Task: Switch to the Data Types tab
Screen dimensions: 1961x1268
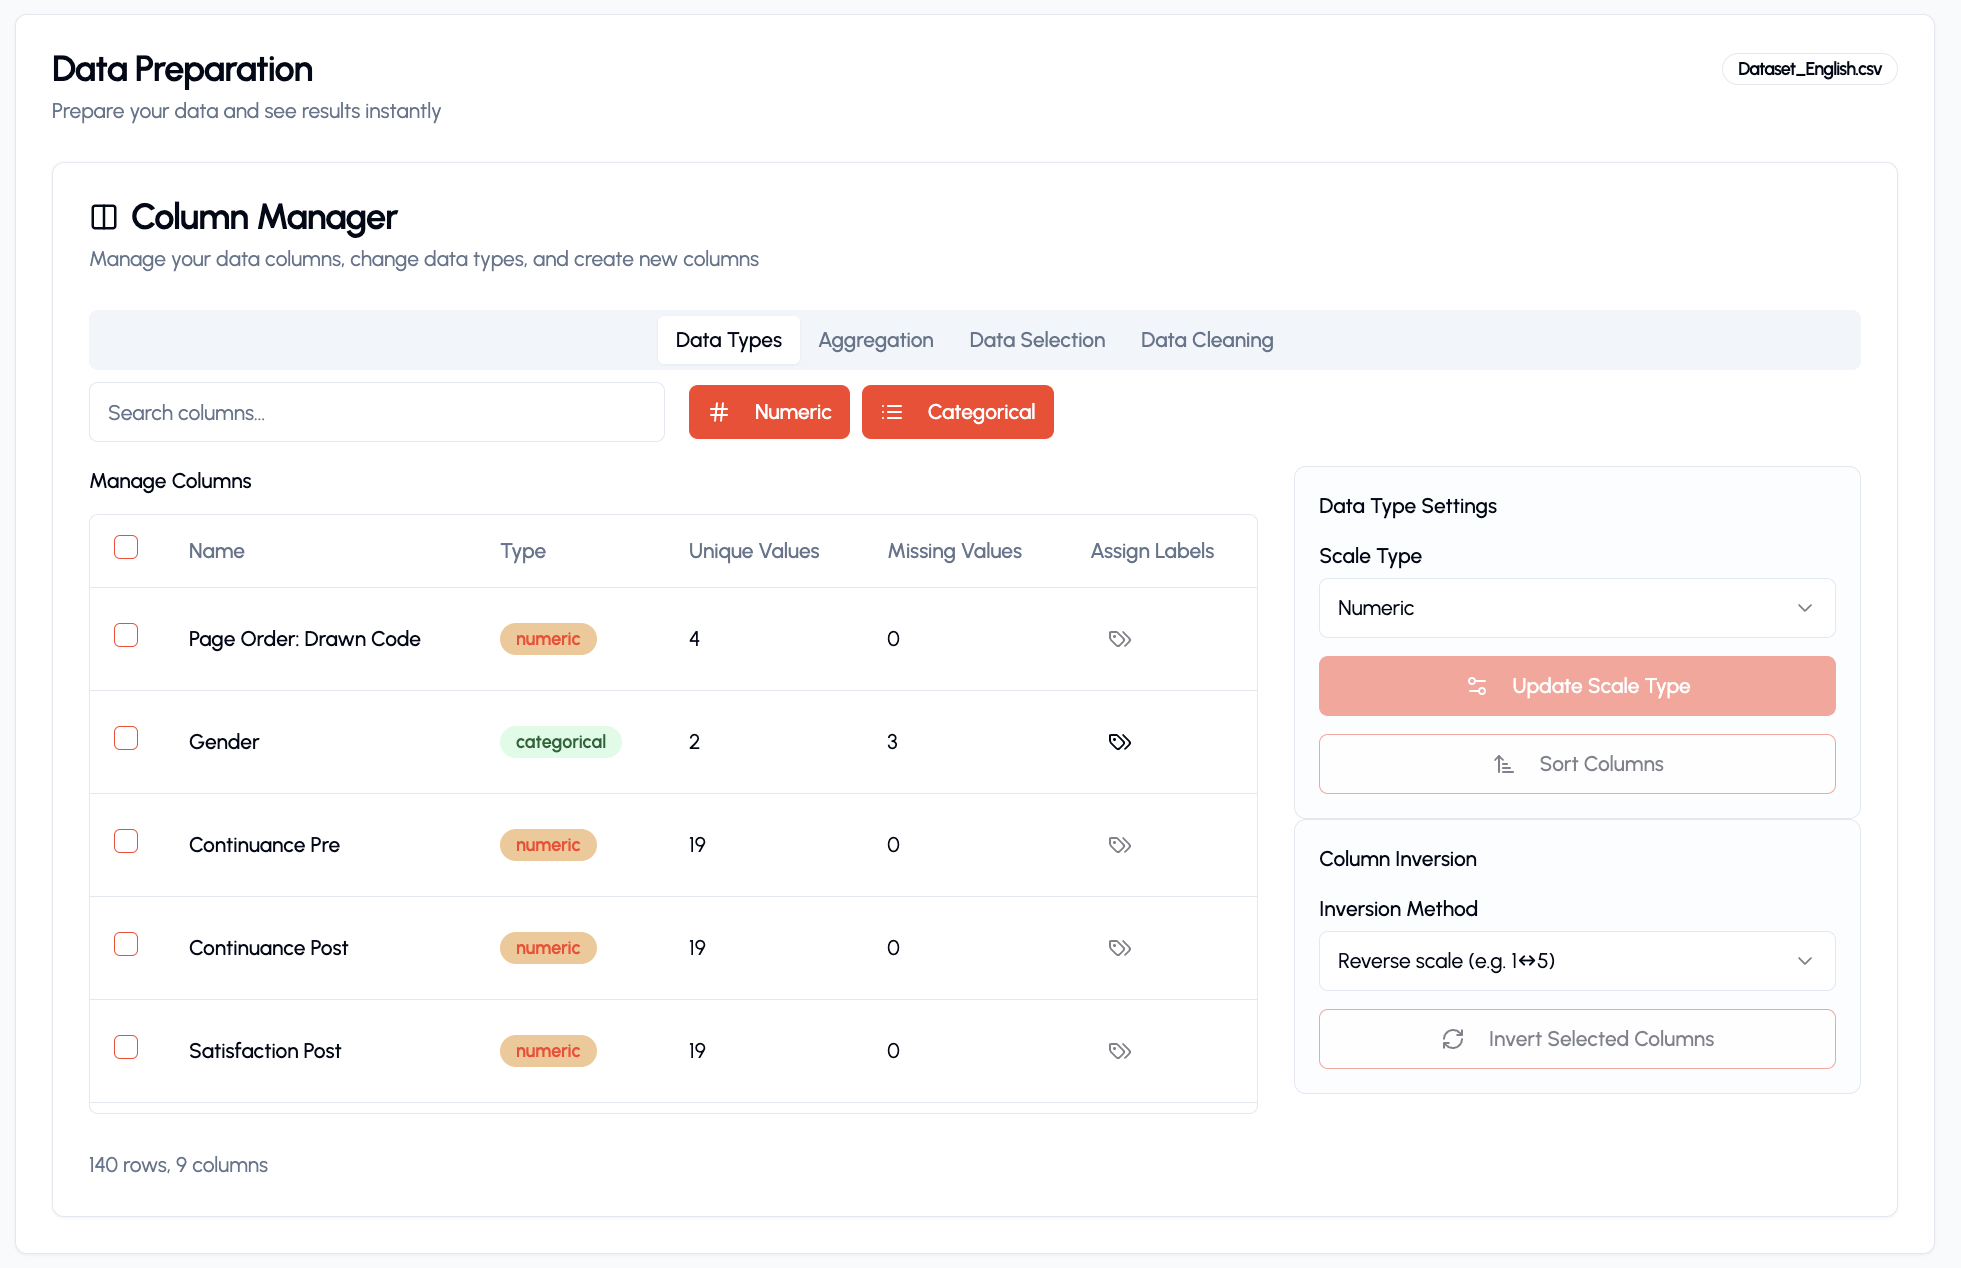Action: [729, 340]
